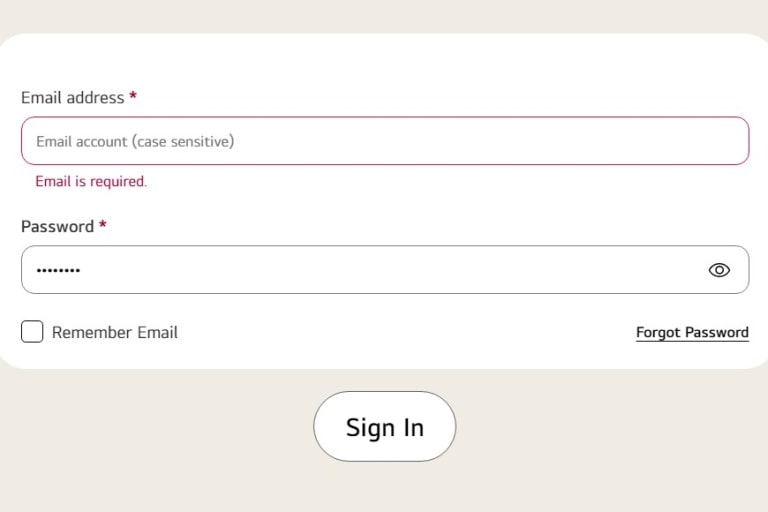
Task: Start password recovery via Forgot Password
Action: tap(692, 332)
